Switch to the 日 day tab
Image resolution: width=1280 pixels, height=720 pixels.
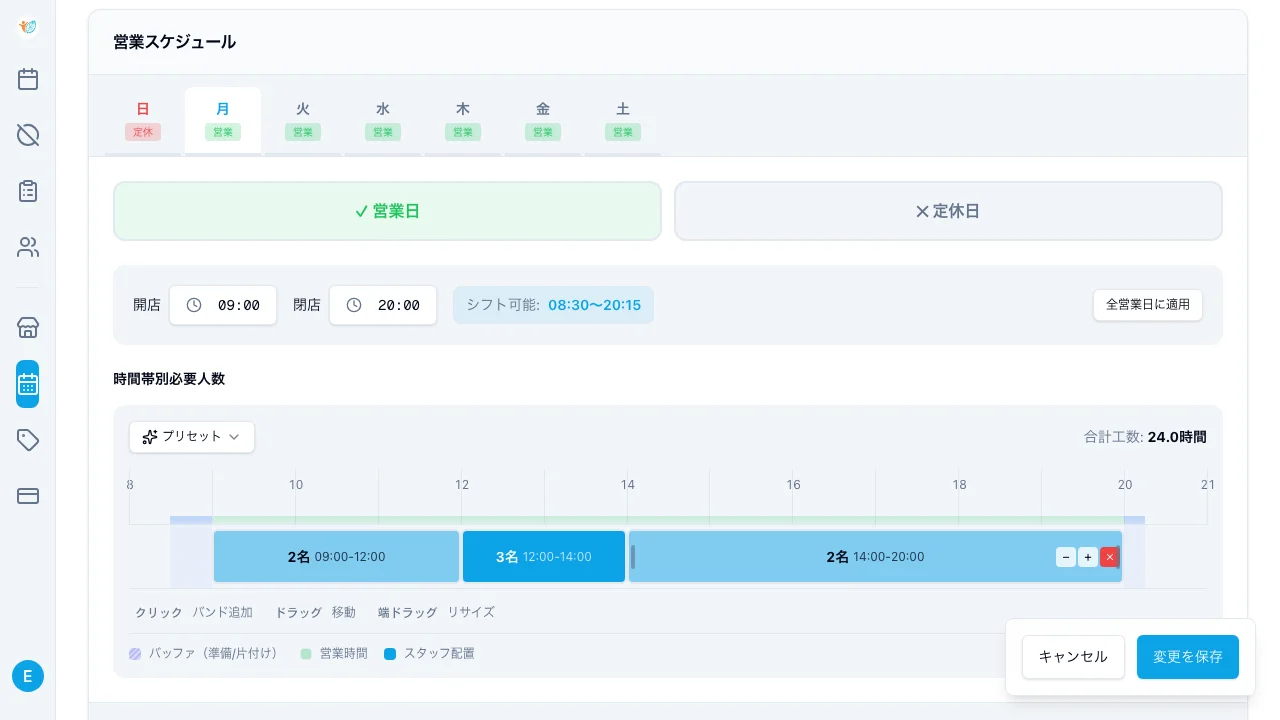pyautogui.click(x=143, y=119)
